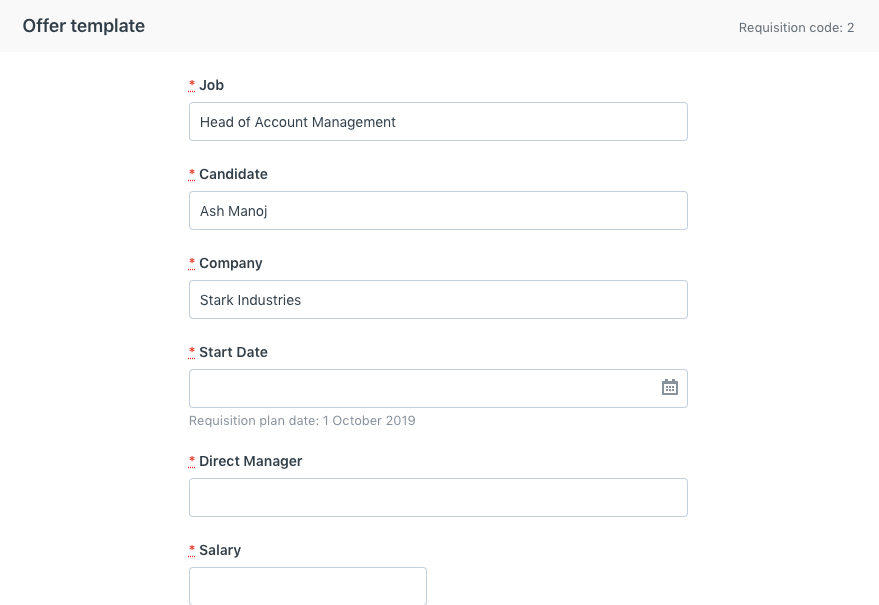
Task: Click the Job input field showing Head of Account Management
Action: [438, 121]
